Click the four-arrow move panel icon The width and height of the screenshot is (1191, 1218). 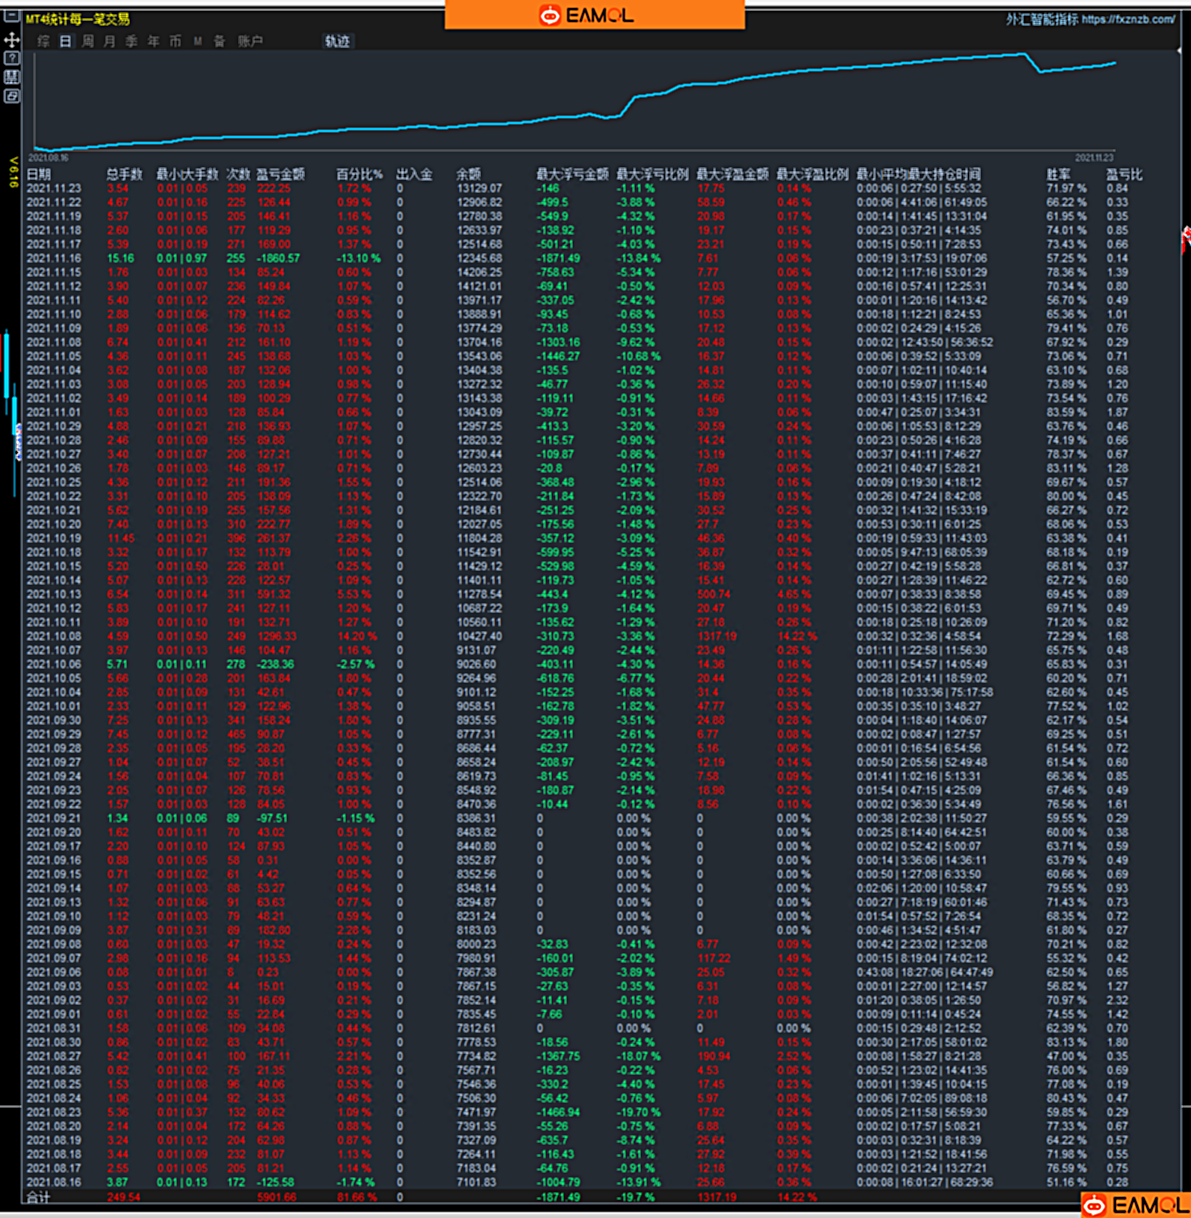[x=12, y=40]
